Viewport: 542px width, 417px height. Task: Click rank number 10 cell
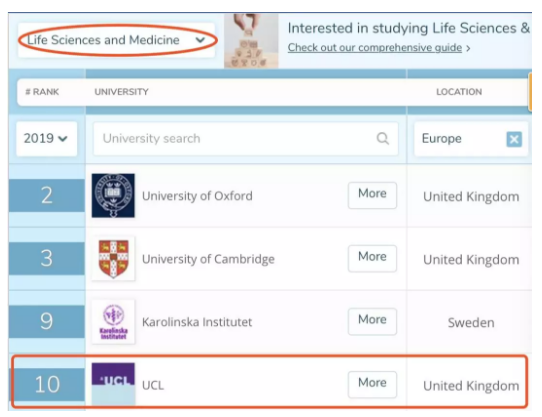[47, 384]
